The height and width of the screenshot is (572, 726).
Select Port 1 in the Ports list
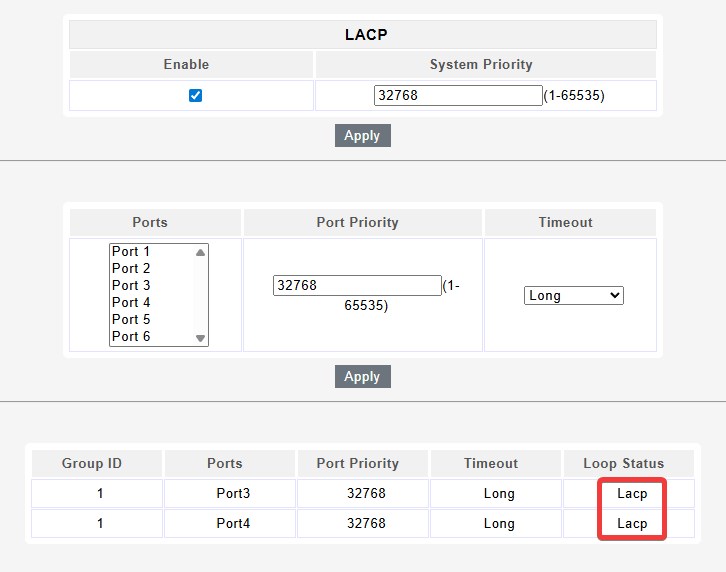(150, 252)
